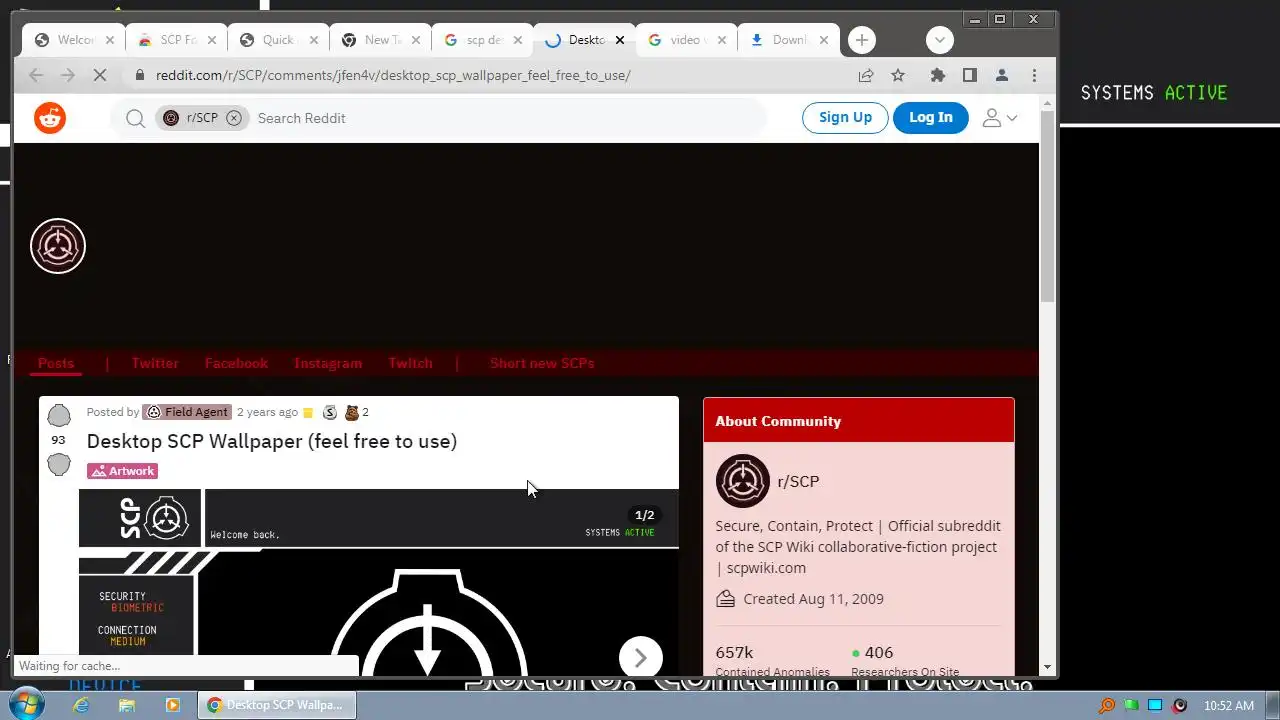This screenshot has height=720, width=1280.
Task: Click the Created Aug 11, 2009 text
Action: pyautogui.click(x=813, y=599)
